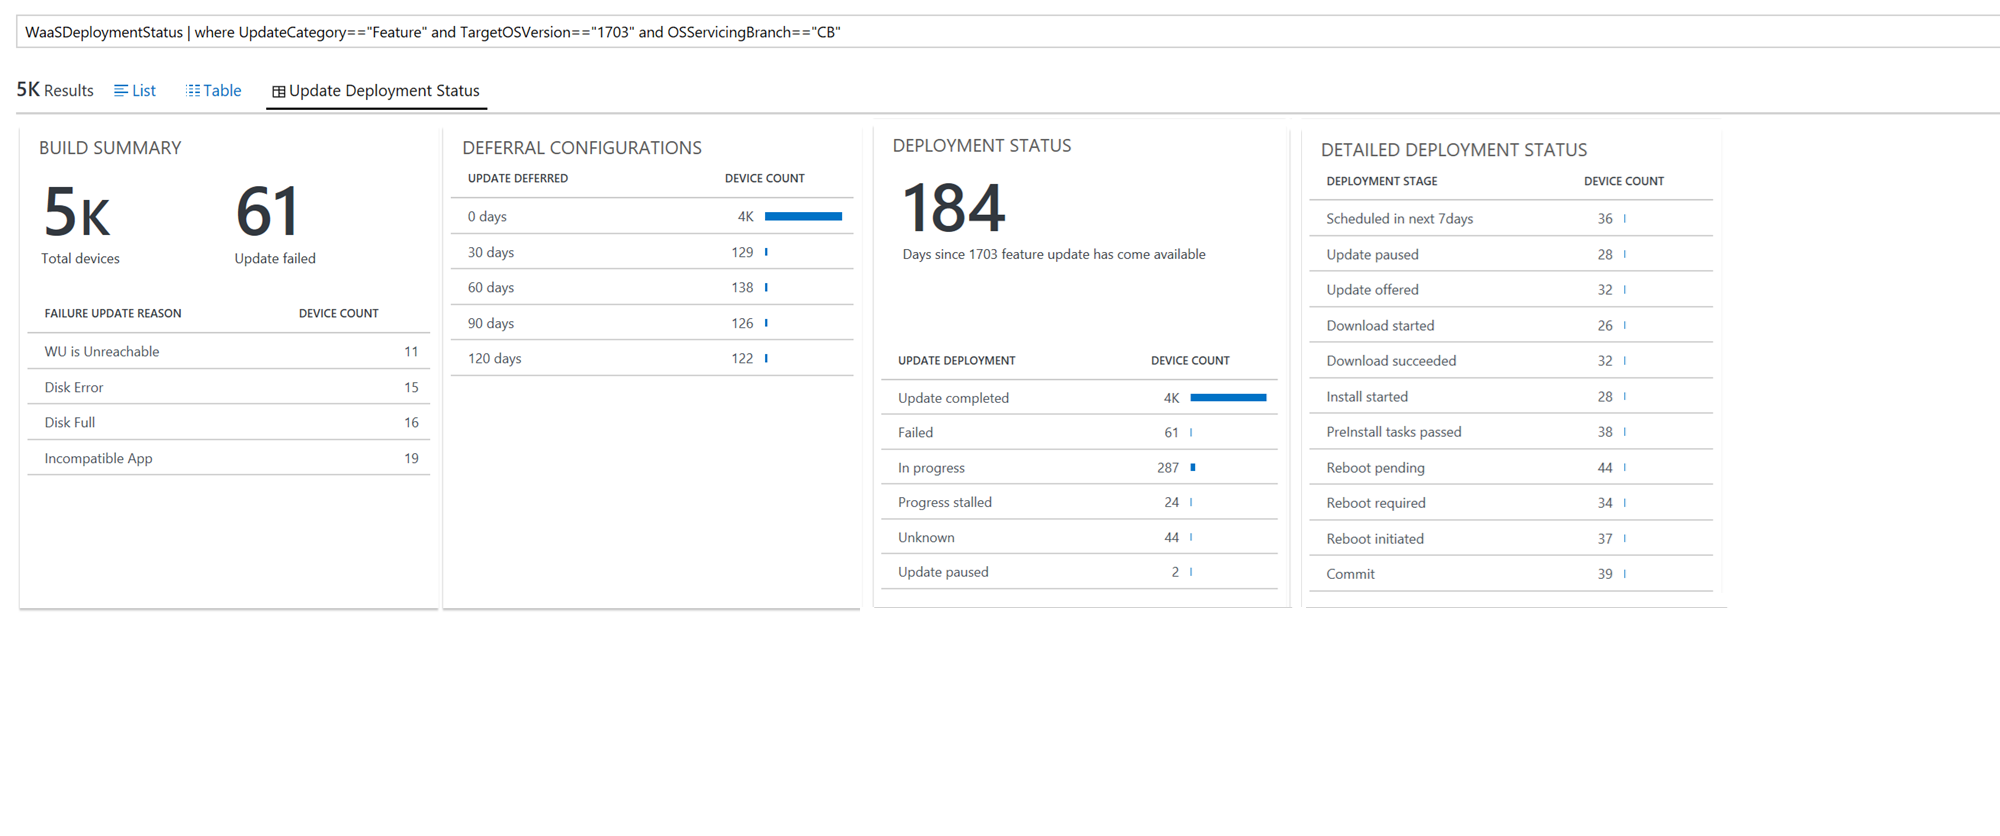Click the Update completed blue bar
Image resolution: width=2000 pixels, height=836 pixels.
1228,398
